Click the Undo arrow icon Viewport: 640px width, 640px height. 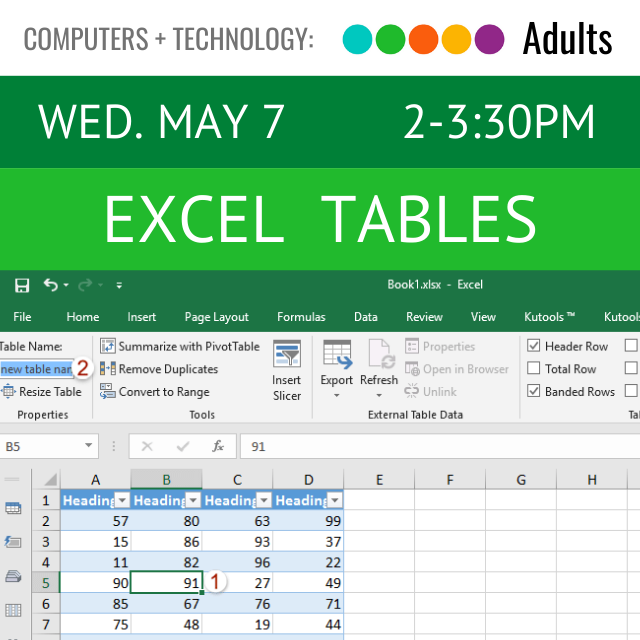[x=50, y=286]
